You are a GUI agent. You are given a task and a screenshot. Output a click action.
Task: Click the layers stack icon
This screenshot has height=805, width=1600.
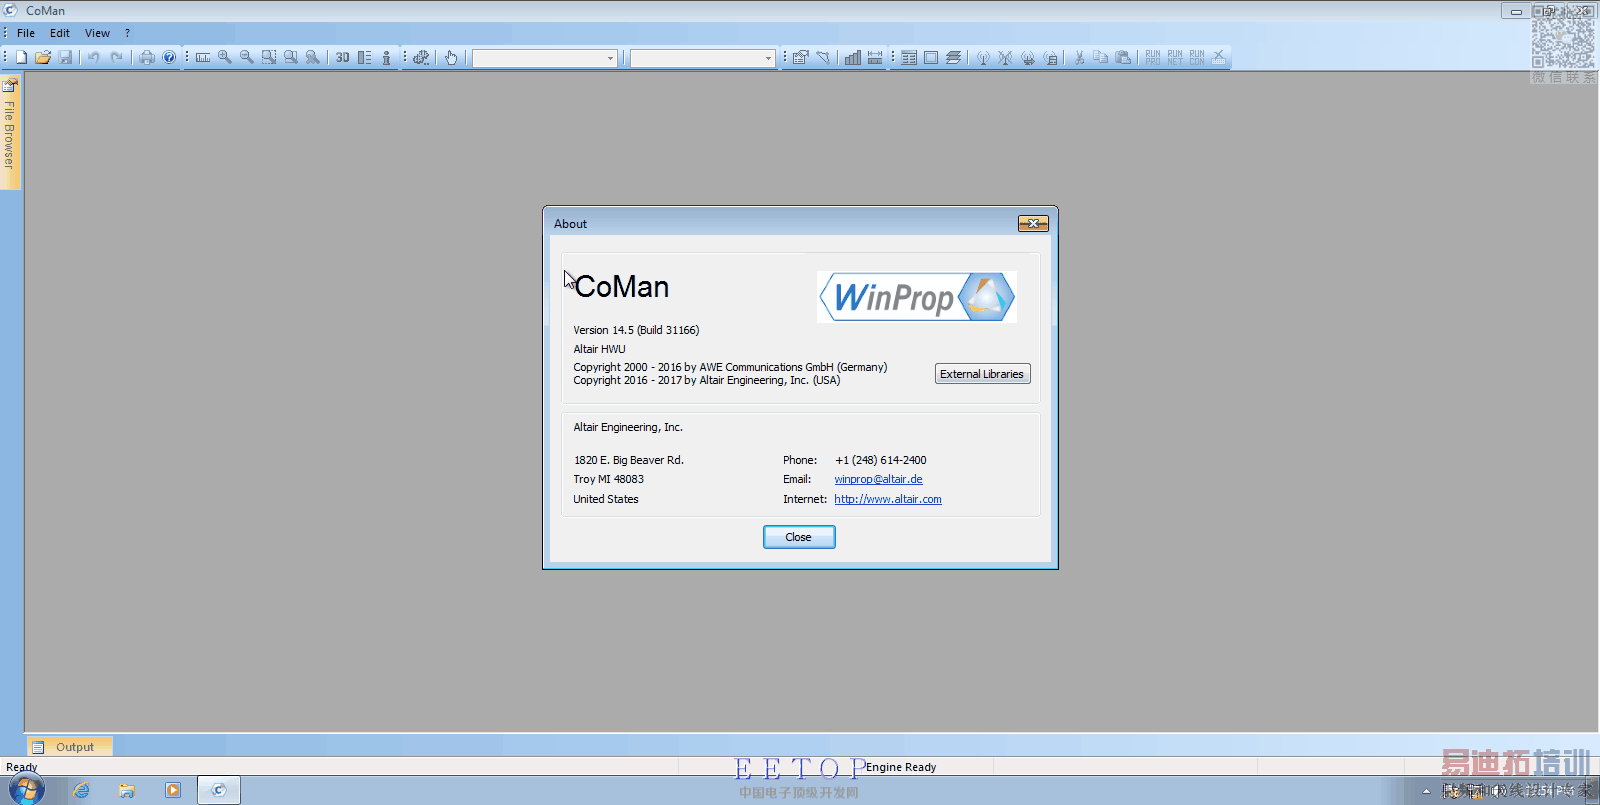(953, 57)
